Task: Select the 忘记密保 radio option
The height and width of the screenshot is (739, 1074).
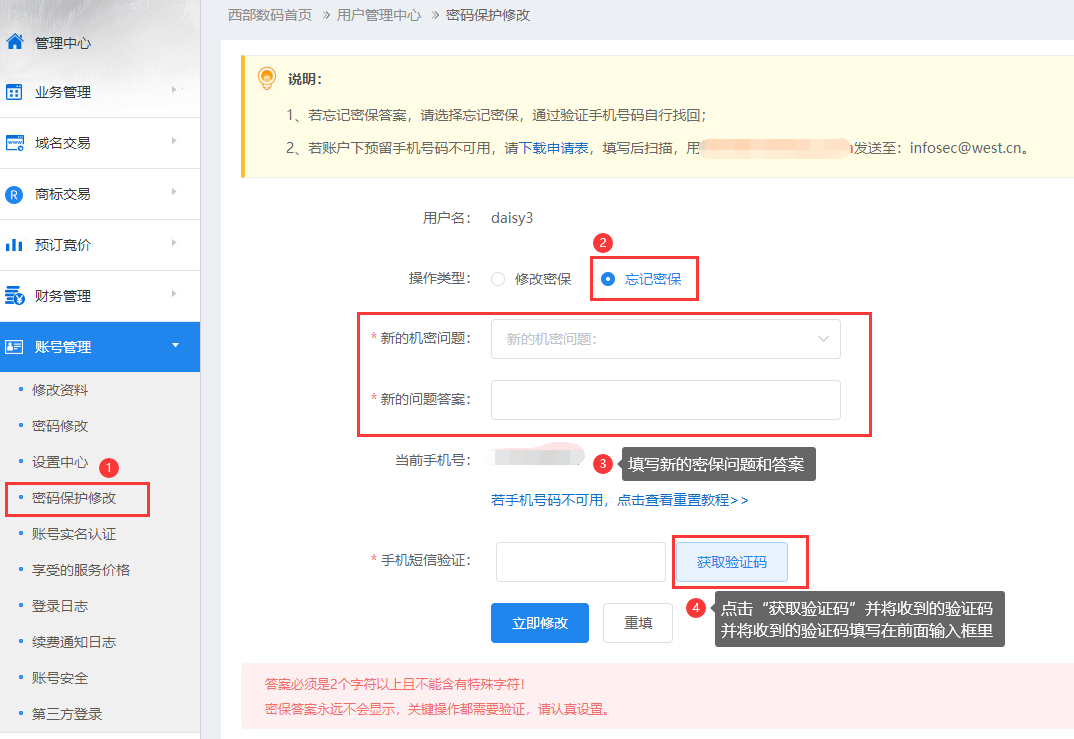Action: click(608, 279)
